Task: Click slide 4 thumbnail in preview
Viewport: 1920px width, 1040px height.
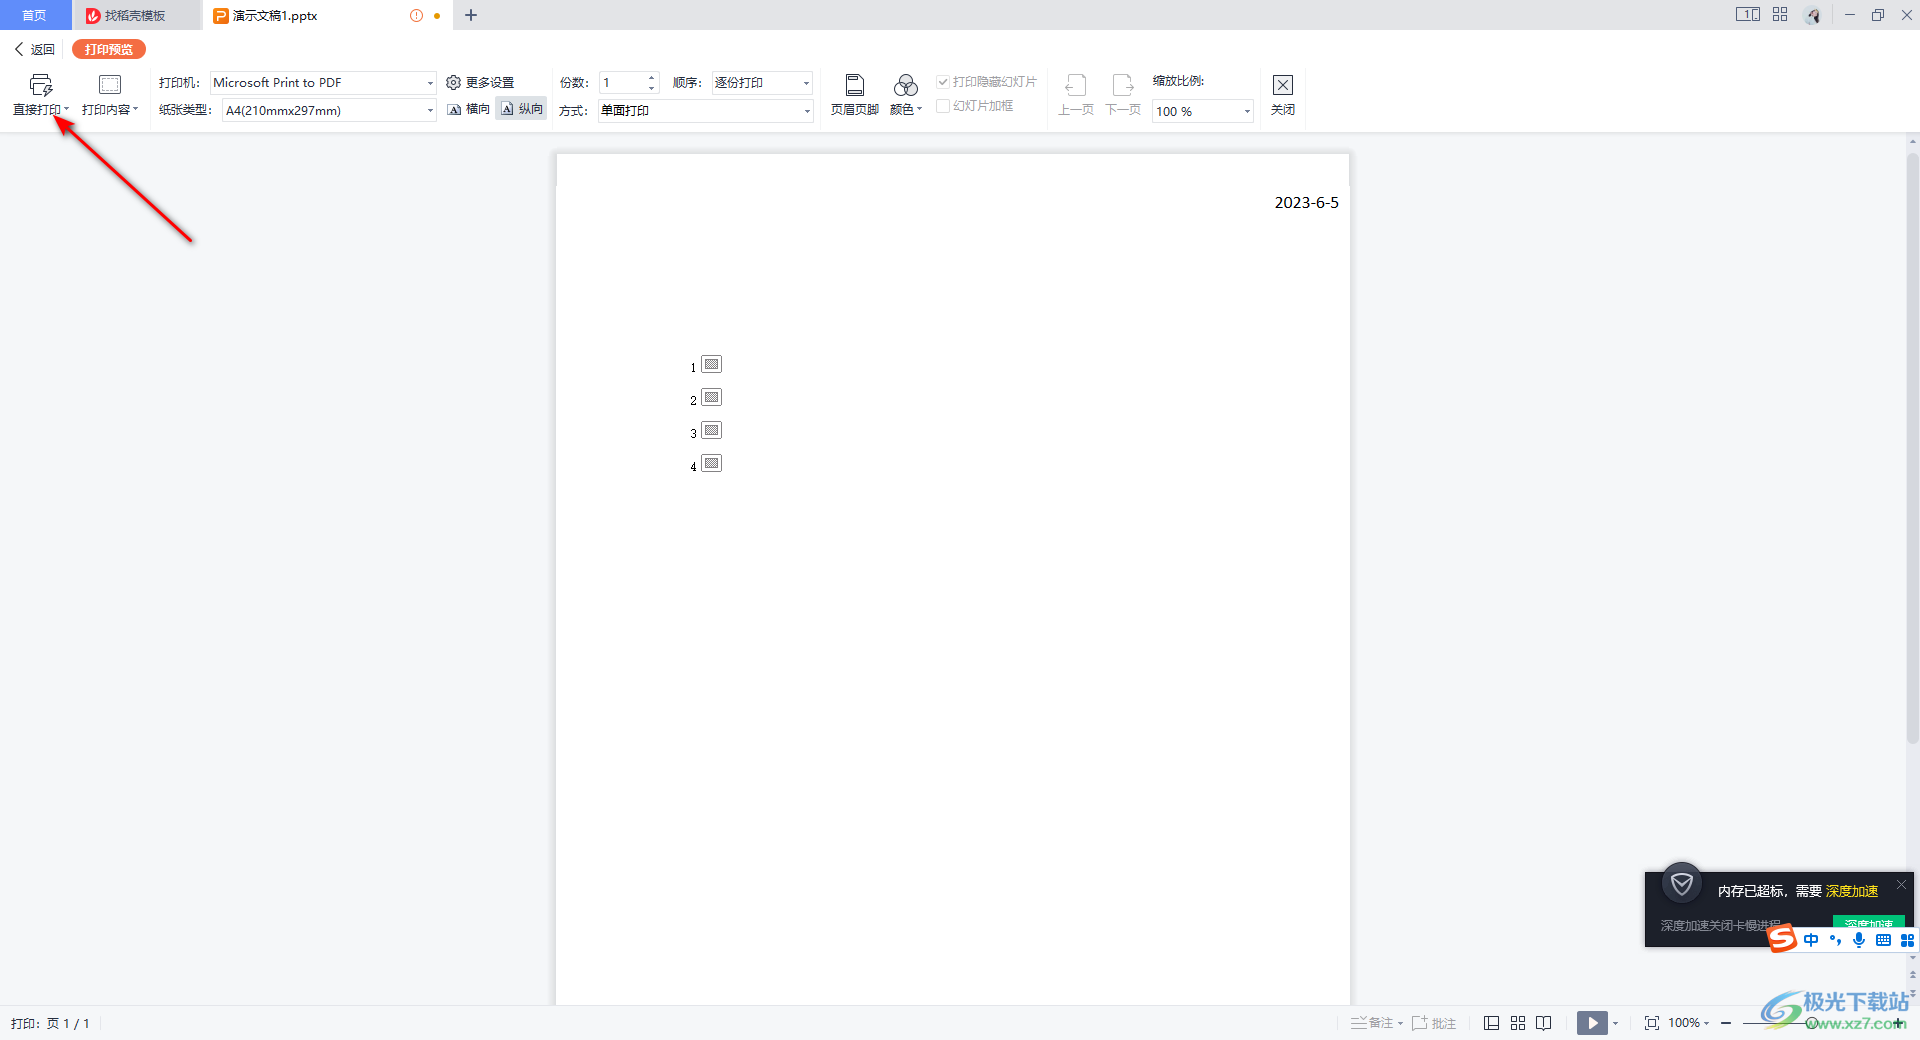Action: point(712,463)
